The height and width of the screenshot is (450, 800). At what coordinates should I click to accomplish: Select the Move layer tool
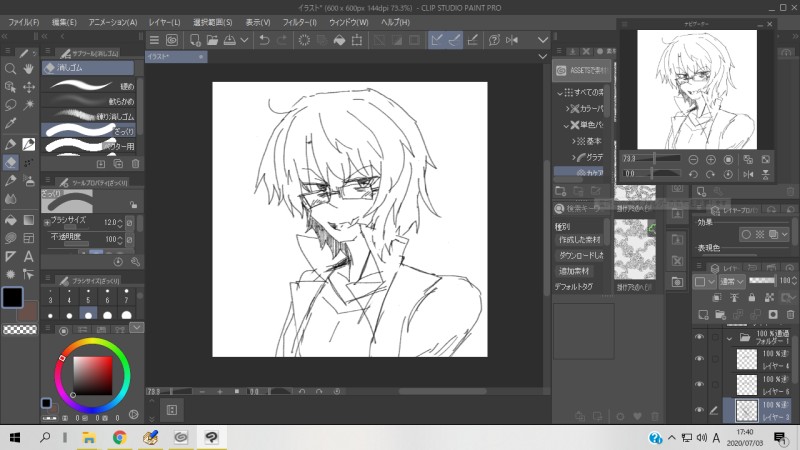coord(29,87)
